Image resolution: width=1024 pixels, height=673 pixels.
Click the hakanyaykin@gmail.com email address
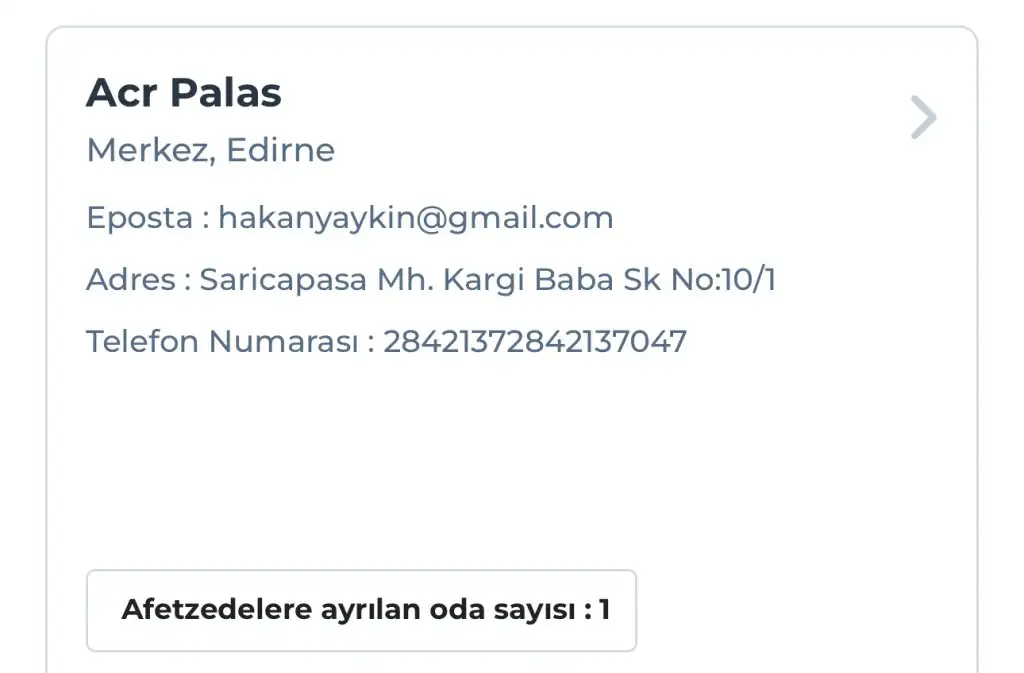pyautogui.click(x=415, y=218)
